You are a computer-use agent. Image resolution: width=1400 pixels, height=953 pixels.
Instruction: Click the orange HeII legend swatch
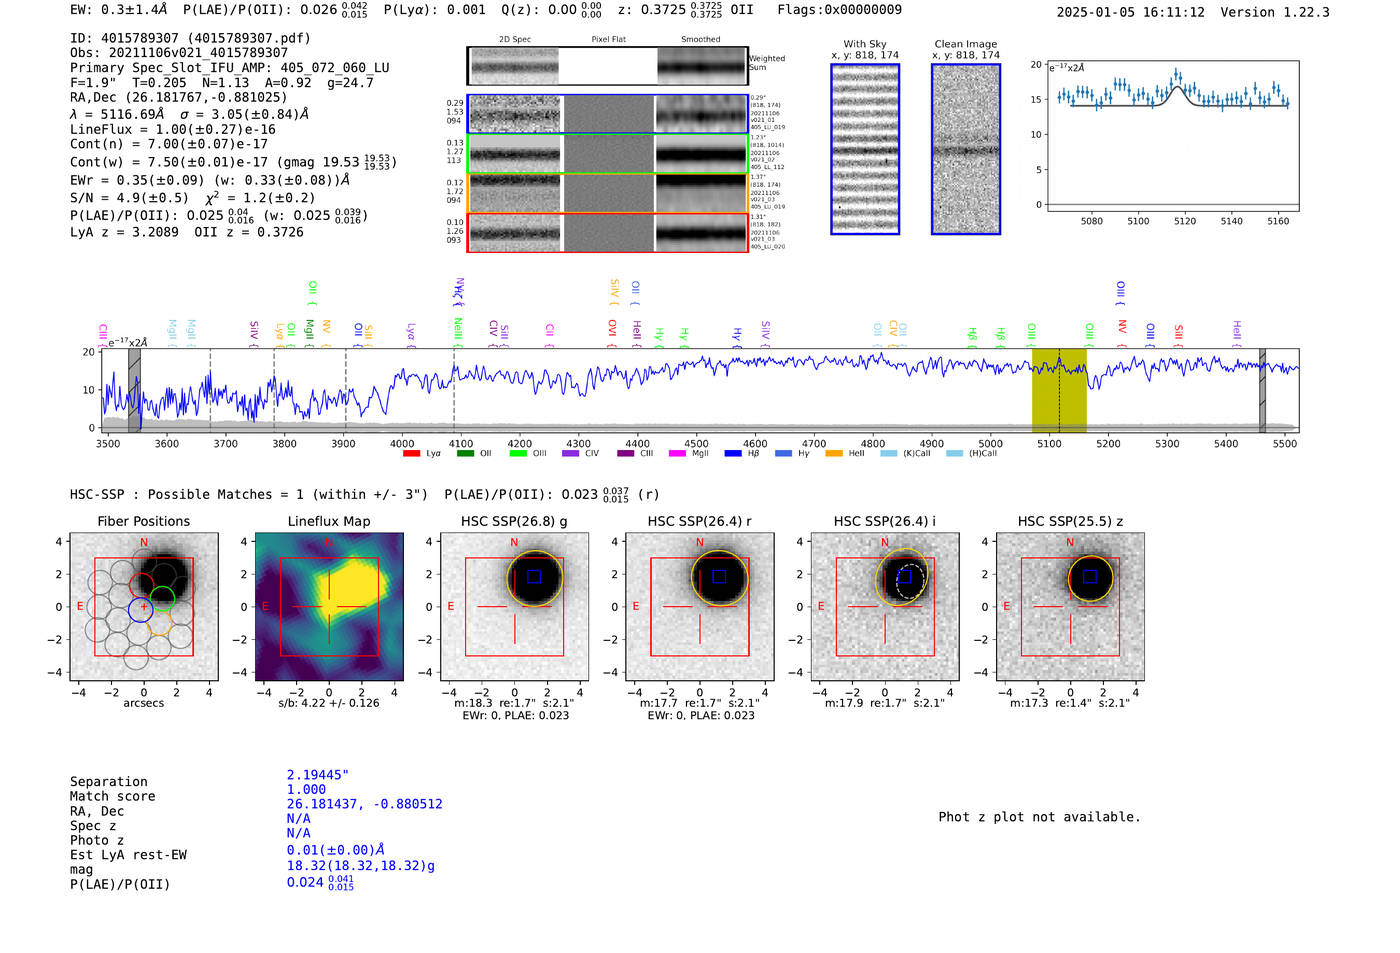click(x=834, y=454)
